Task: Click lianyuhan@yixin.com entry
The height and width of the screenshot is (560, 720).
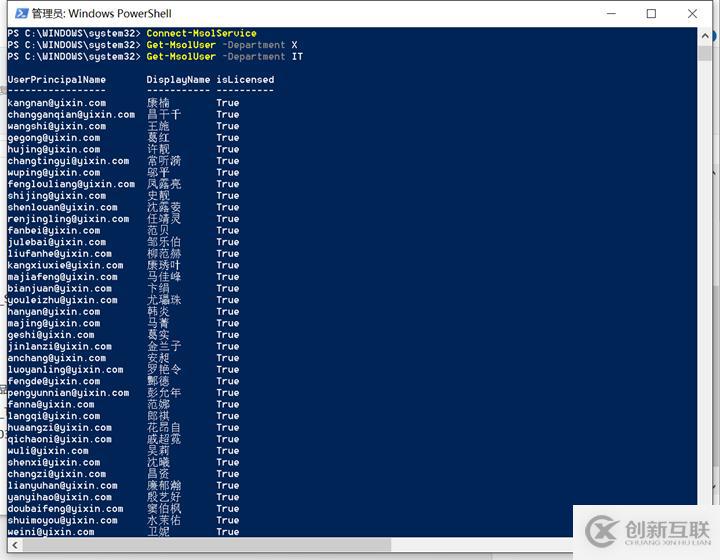Action: [x=62, y=486]
